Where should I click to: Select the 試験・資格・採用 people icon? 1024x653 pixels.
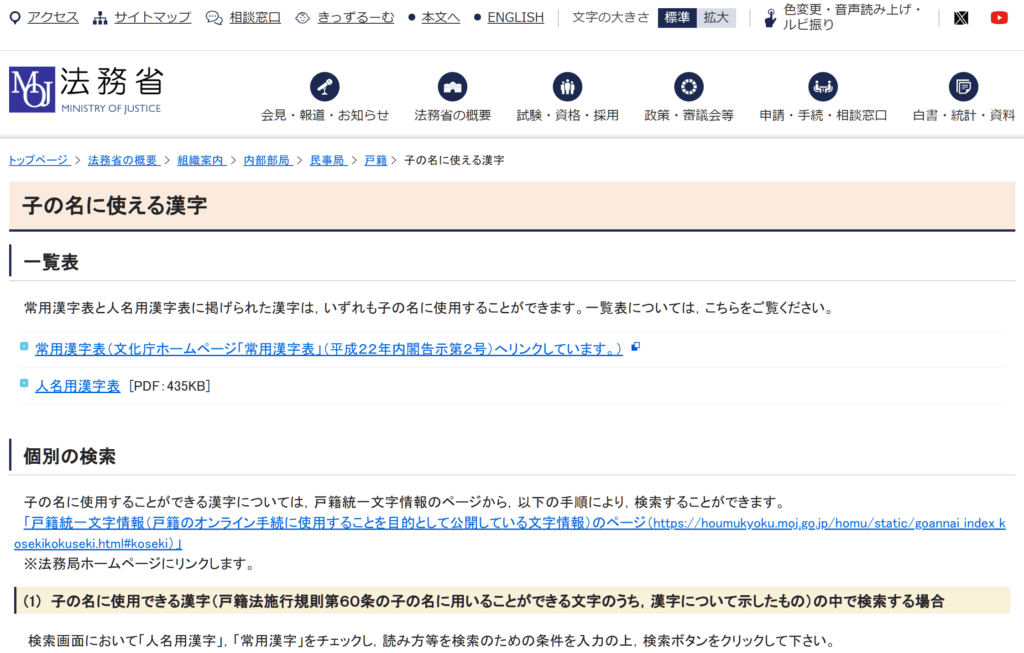coord(567,87)
